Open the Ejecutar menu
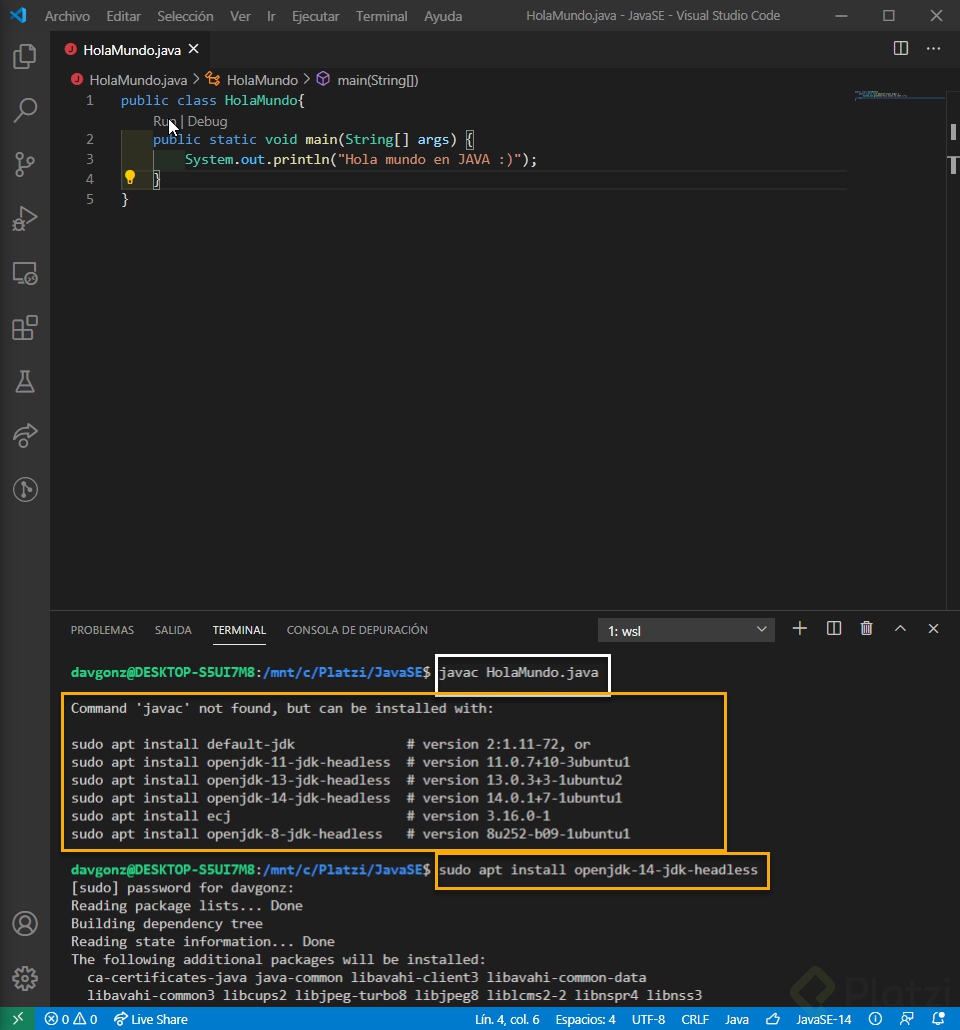Viewport: 960px width, 1030px height. (315, 16)
